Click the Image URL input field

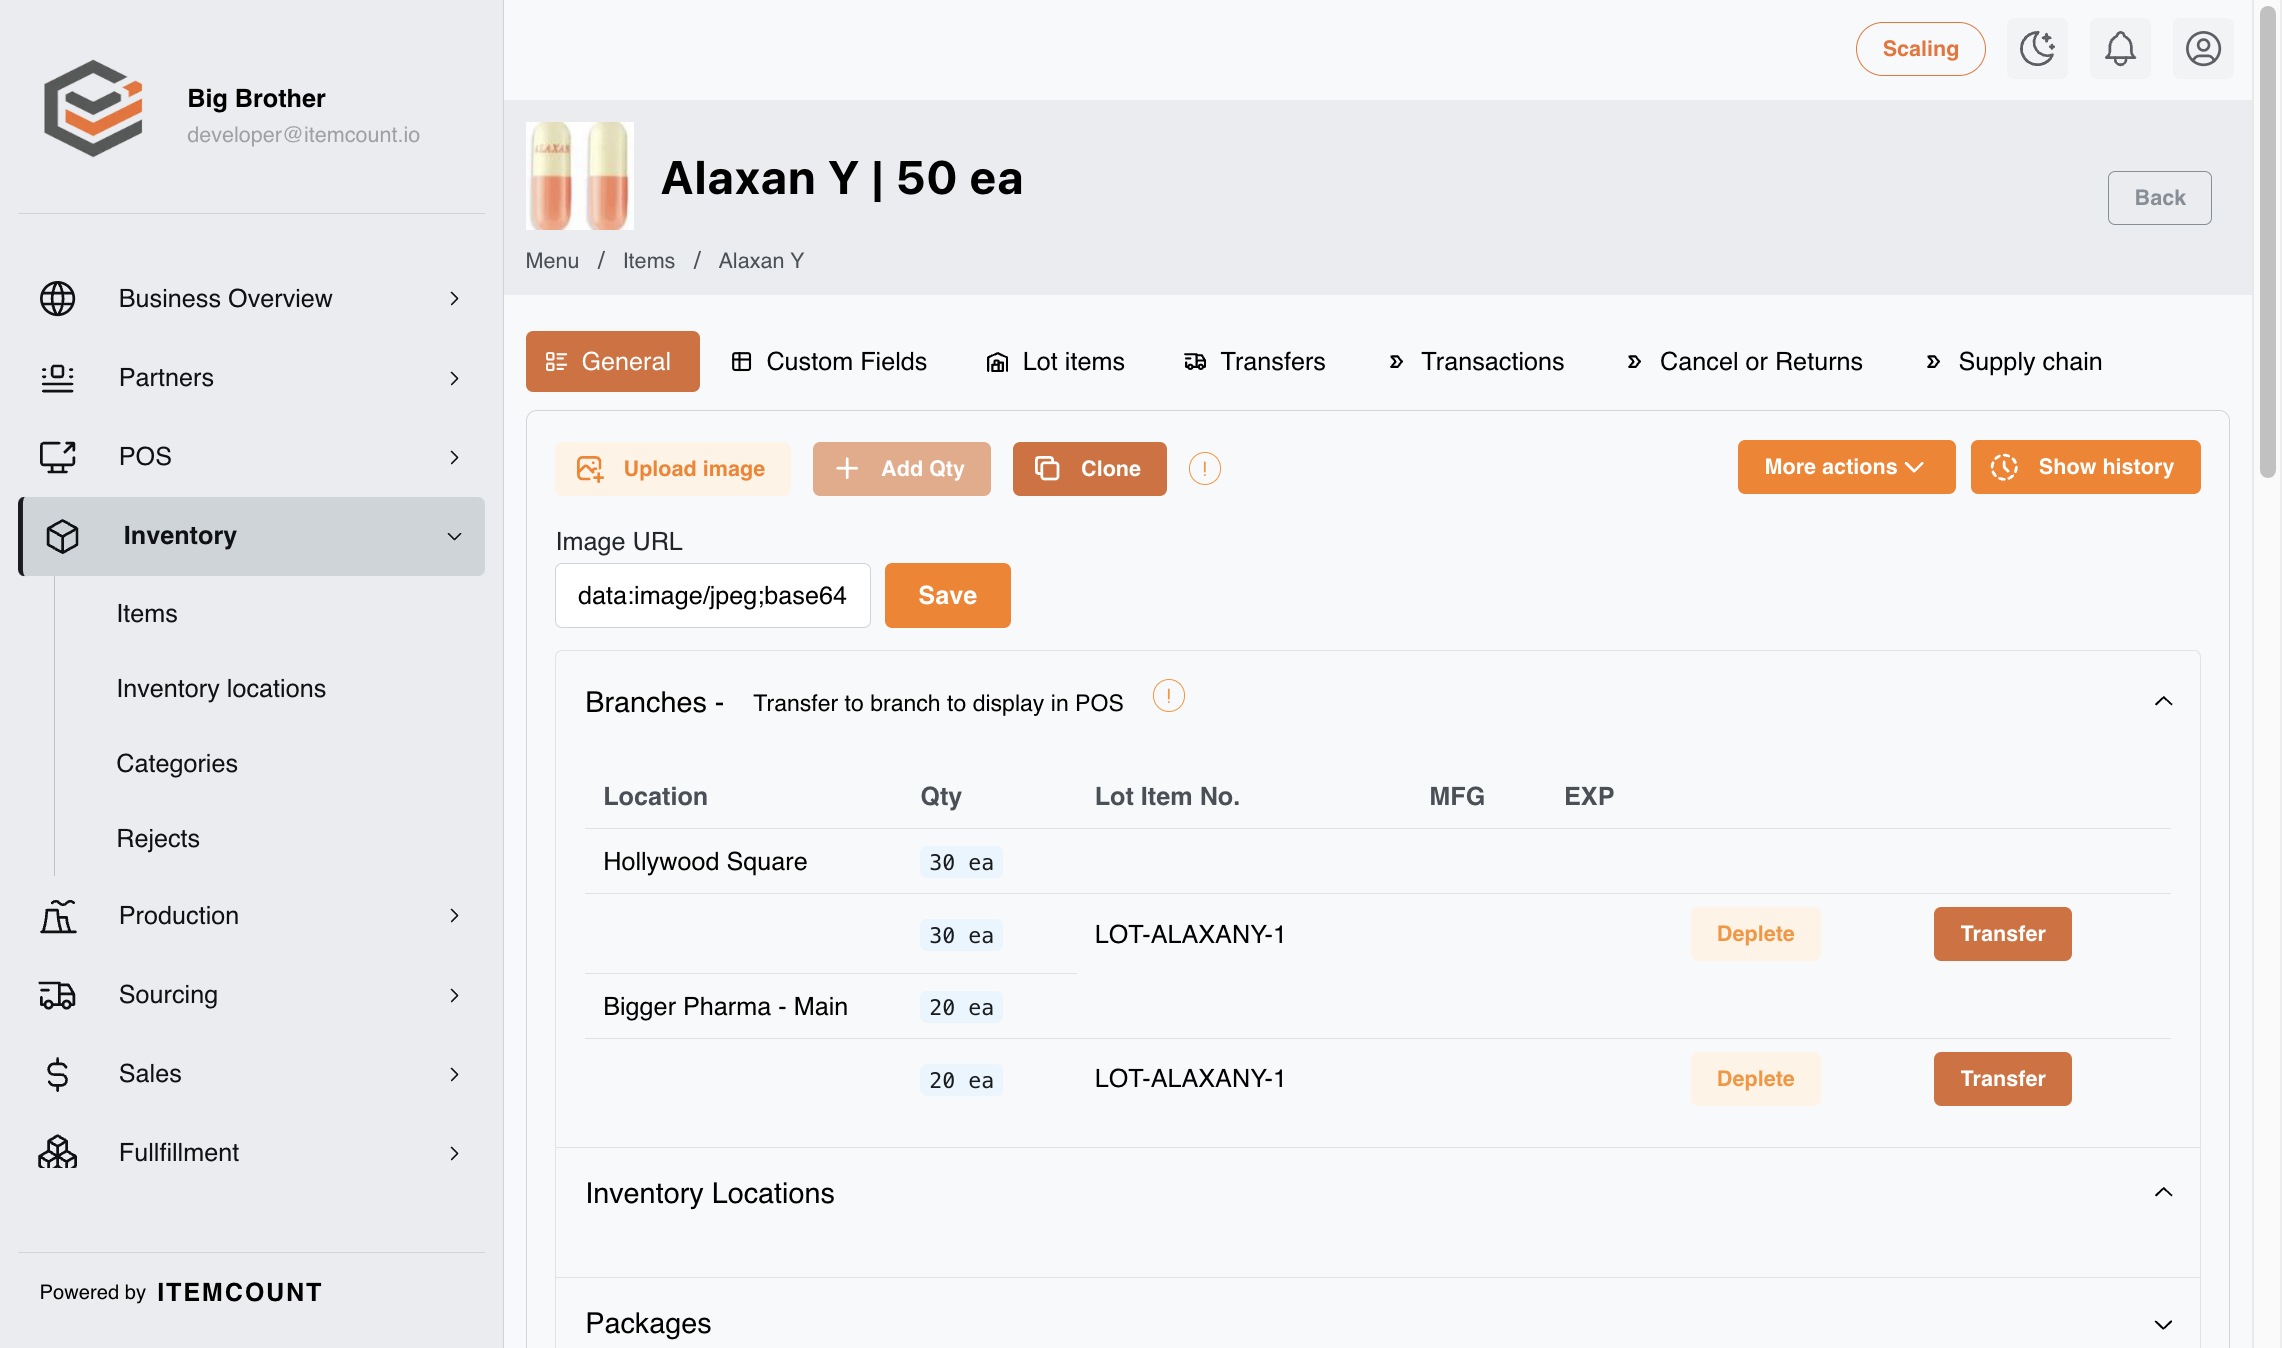tap(713, 596)
